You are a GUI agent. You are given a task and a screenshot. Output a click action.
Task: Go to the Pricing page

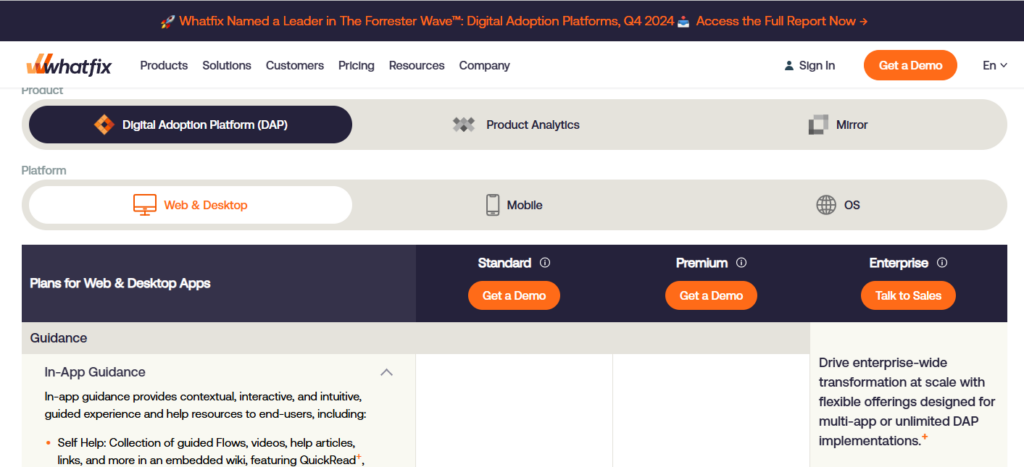(357, 65)
